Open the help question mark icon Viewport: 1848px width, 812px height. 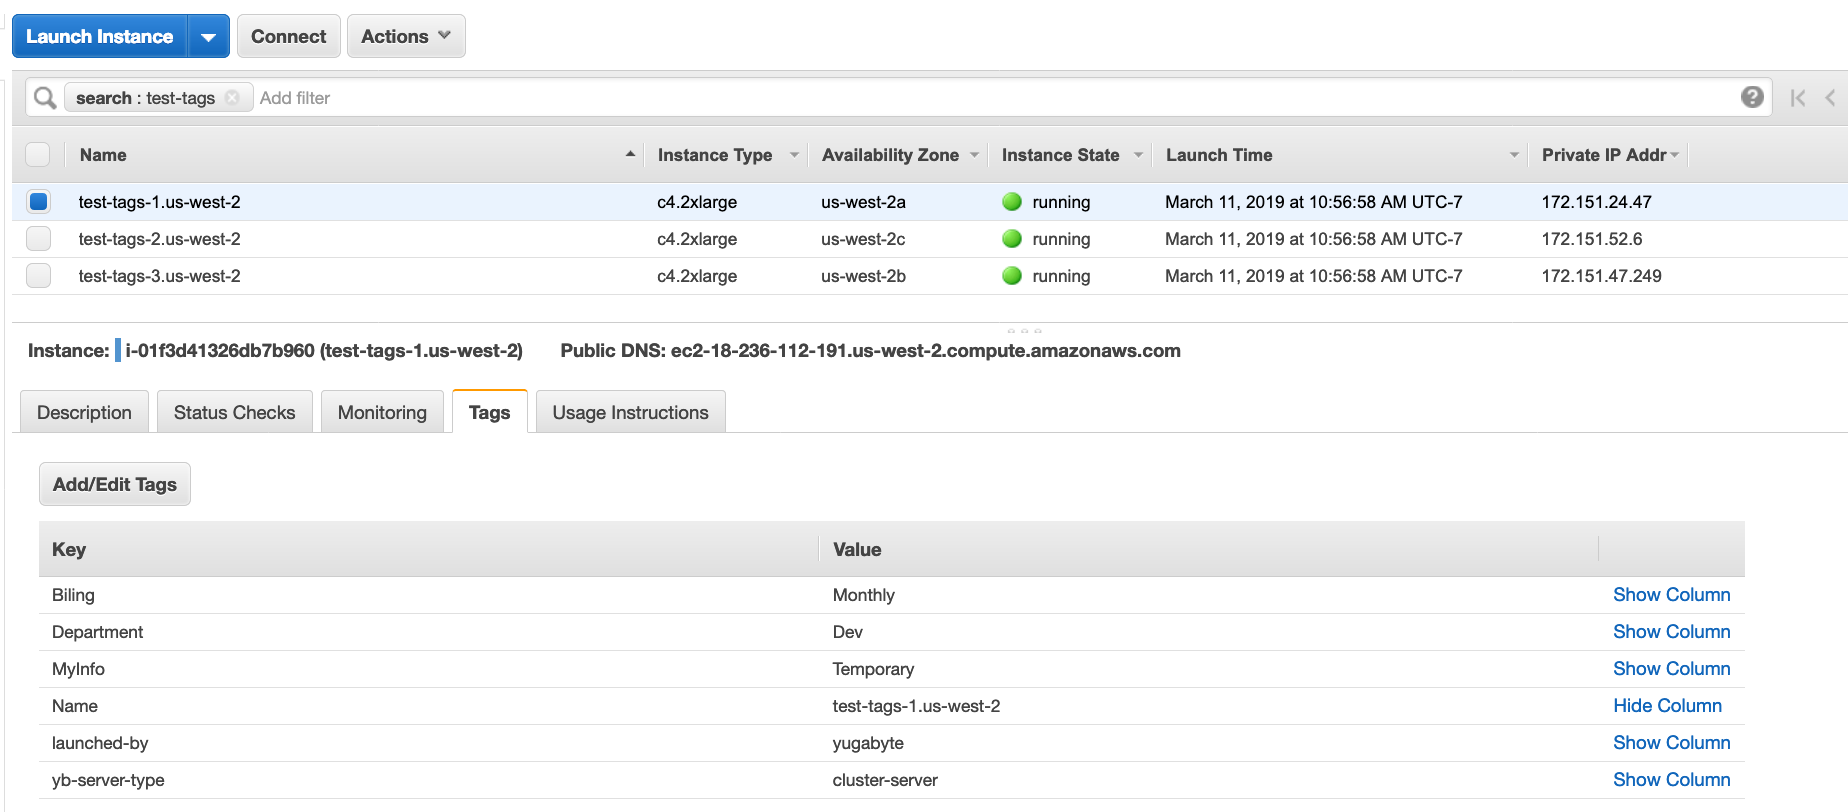tap(1751, 97)
